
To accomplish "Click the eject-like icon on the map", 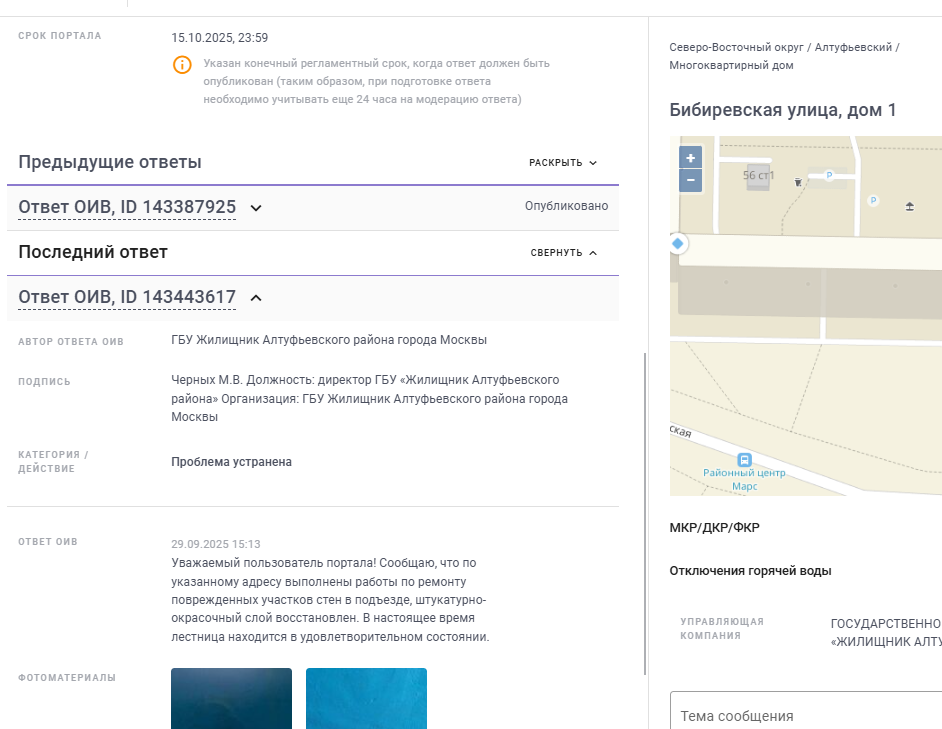I will coord(910,207).
